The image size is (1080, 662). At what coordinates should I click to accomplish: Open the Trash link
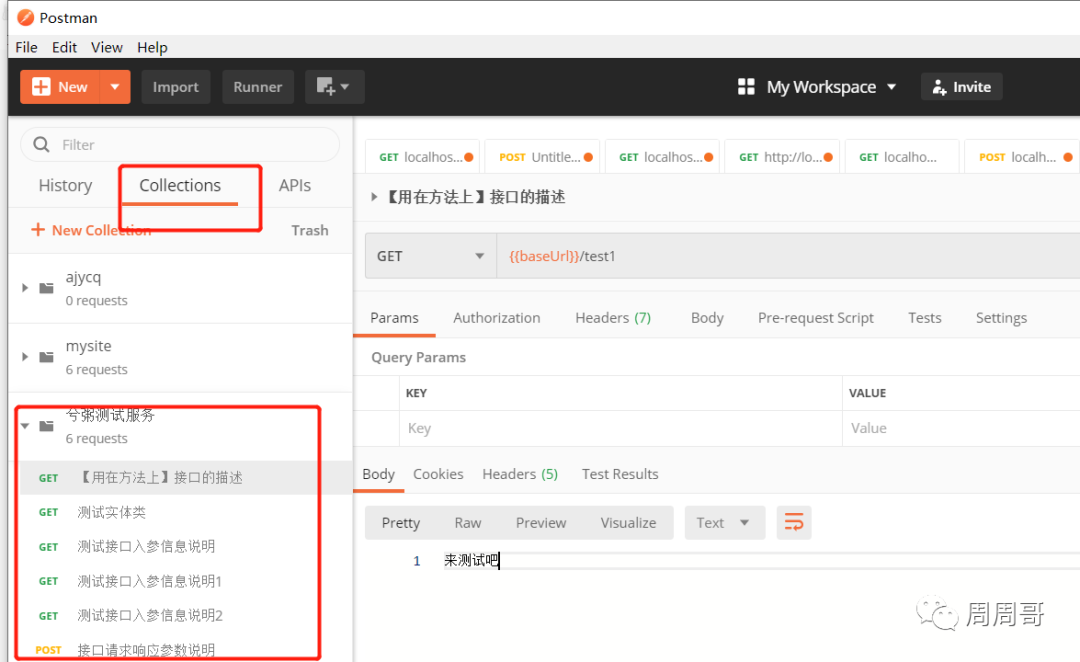(x=309, y=230)
